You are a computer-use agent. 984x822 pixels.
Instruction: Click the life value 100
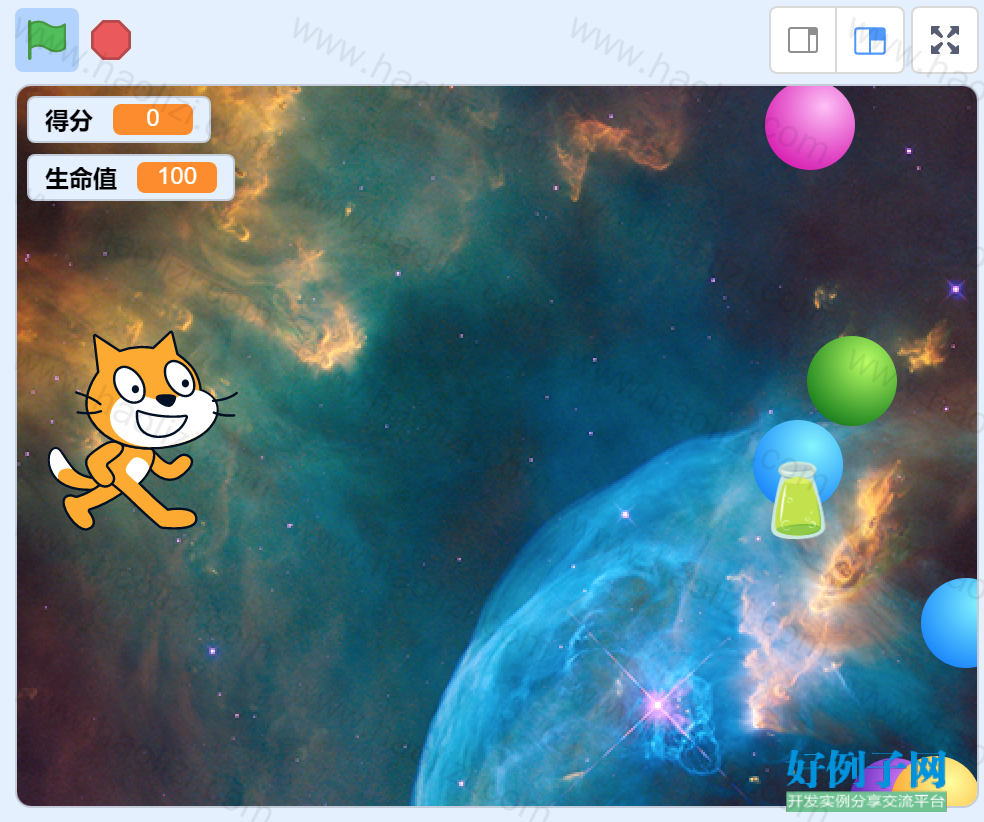pos(177,177)
